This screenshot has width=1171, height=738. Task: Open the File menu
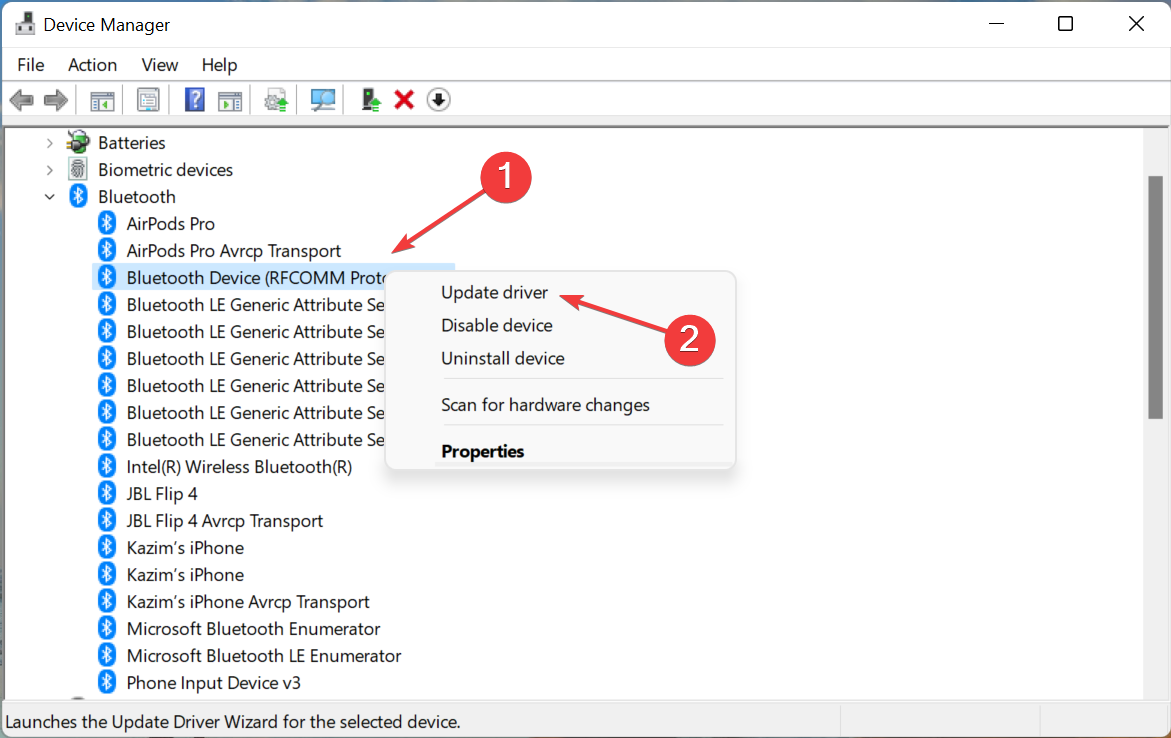coord(31,65)
